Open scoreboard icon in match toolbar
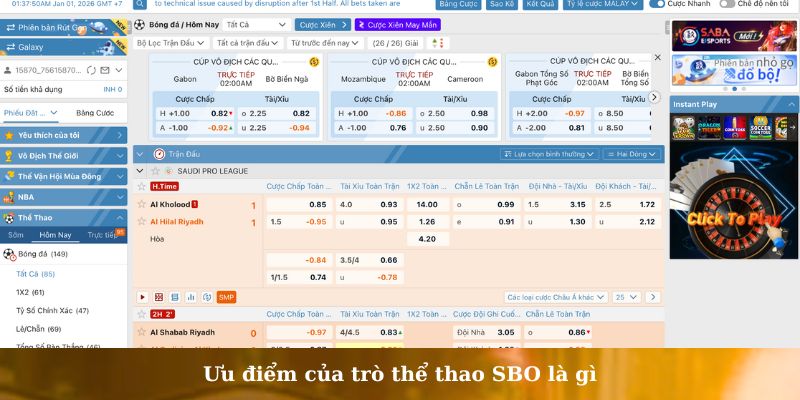 tap(175, 297)
